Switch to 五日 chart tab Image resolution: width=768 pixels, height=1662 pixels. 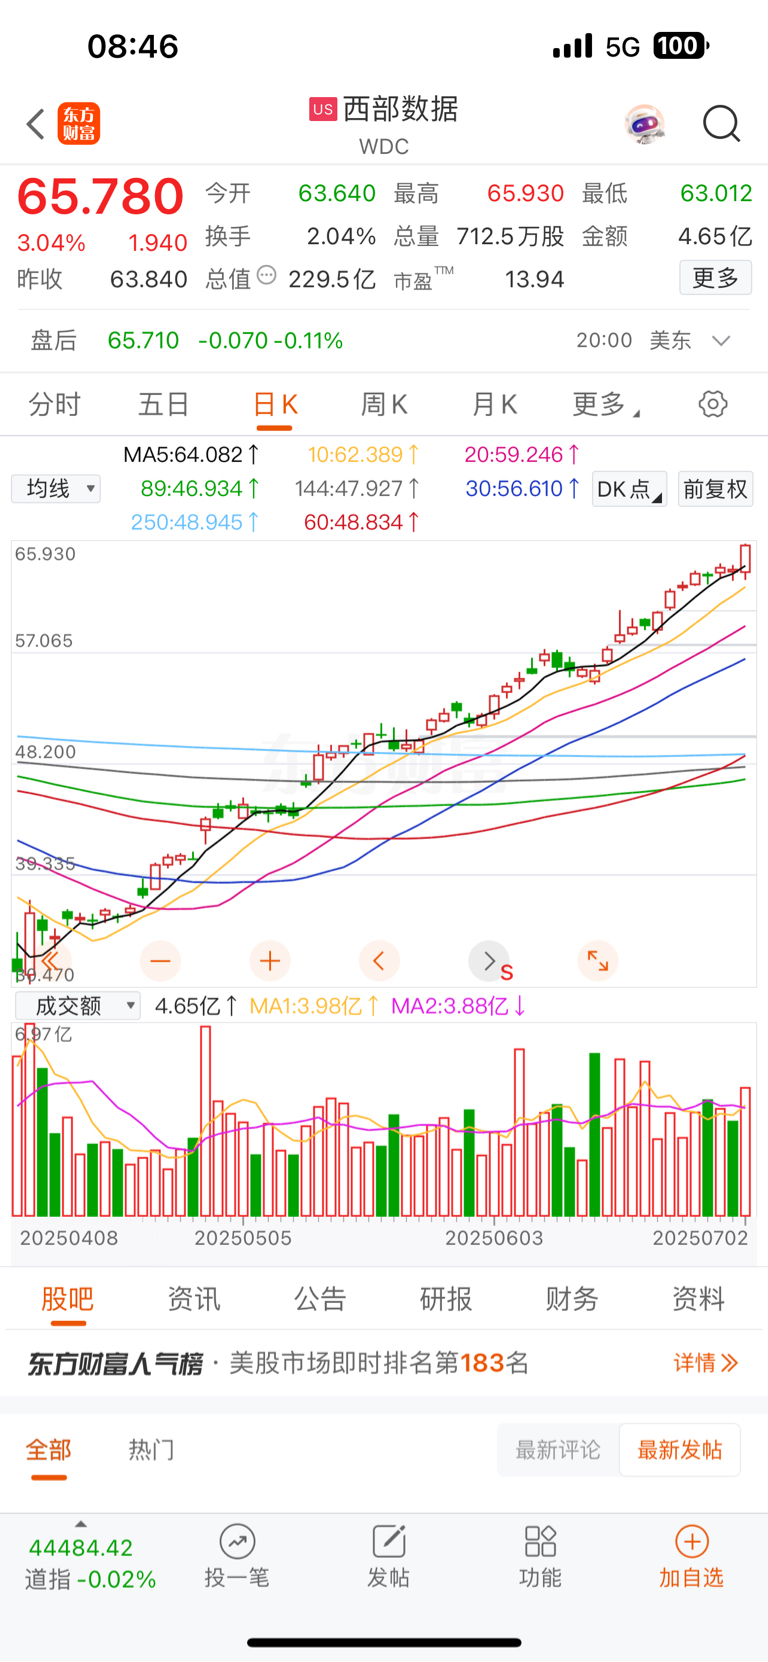click(x=164, y=404)
